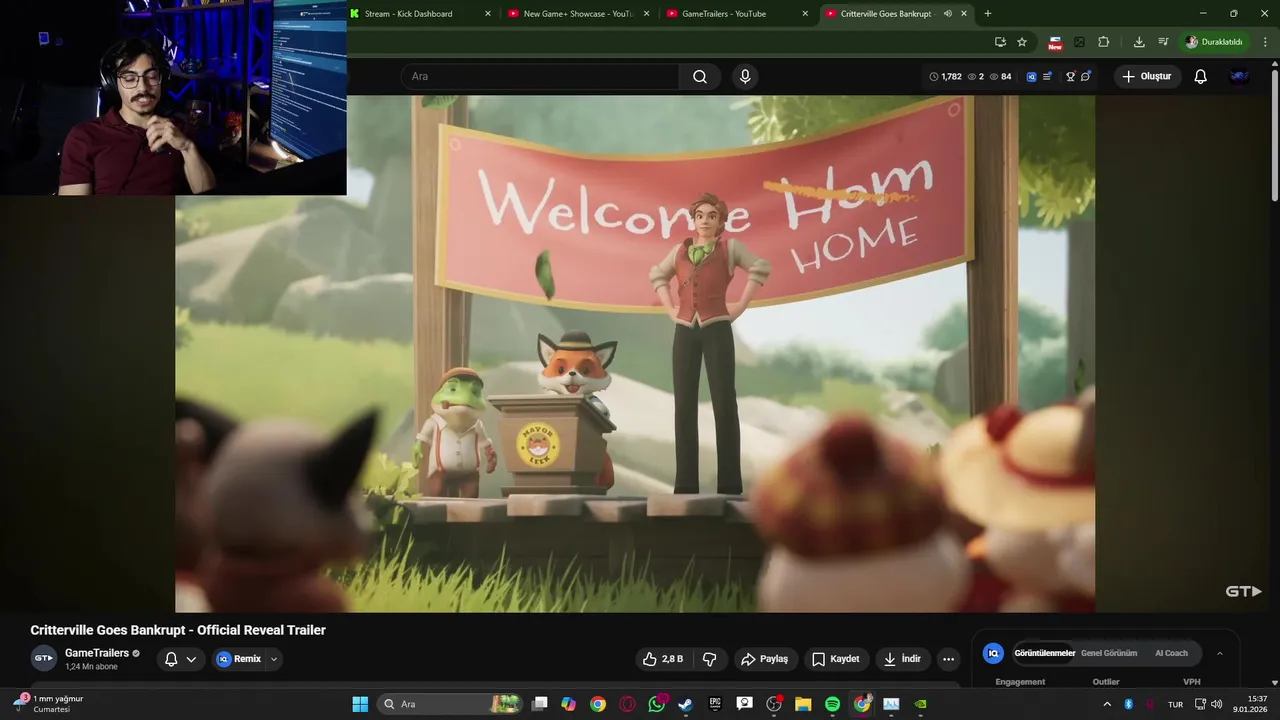Viewport: 1280px width, 720px height.
Task: Click the Windows taskbar search box
Action: pos(452,704)
